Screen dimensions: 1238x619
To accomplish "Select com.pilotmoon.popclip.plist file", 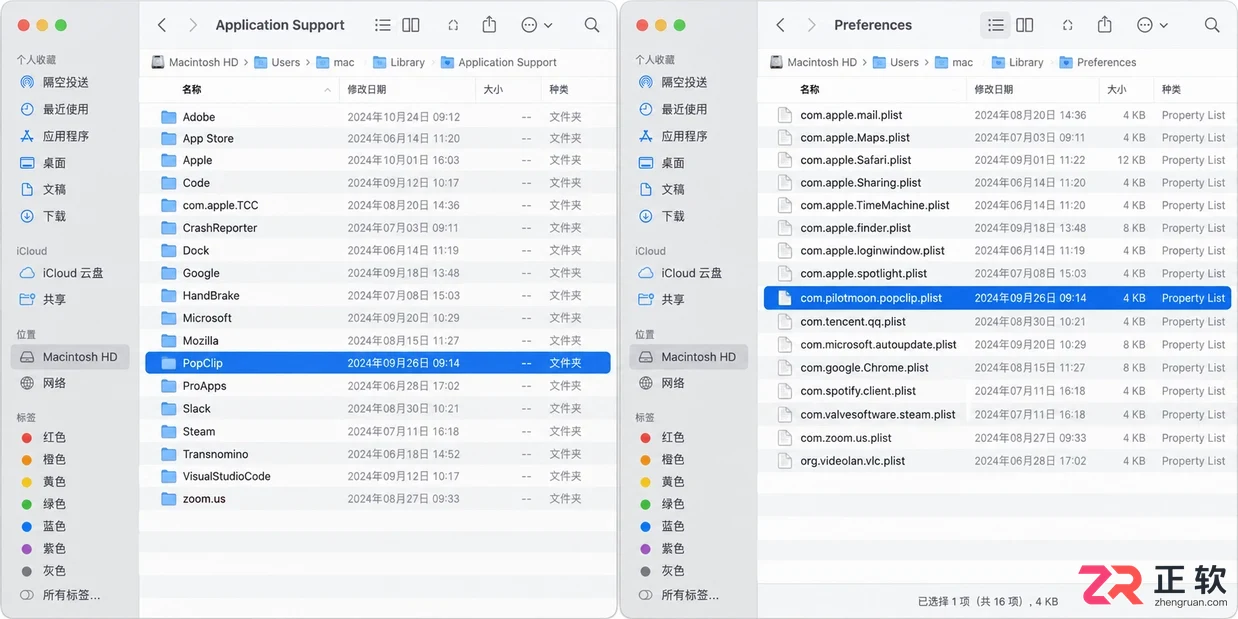I will click(x=997, y=298).
